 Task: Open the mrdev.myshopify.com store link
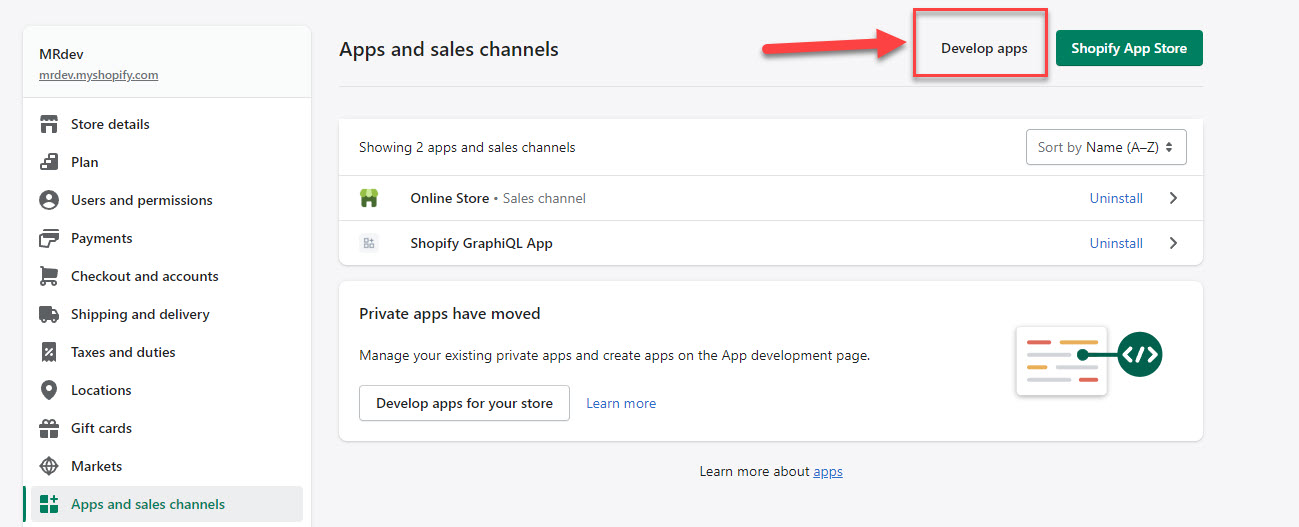(99, 75)
